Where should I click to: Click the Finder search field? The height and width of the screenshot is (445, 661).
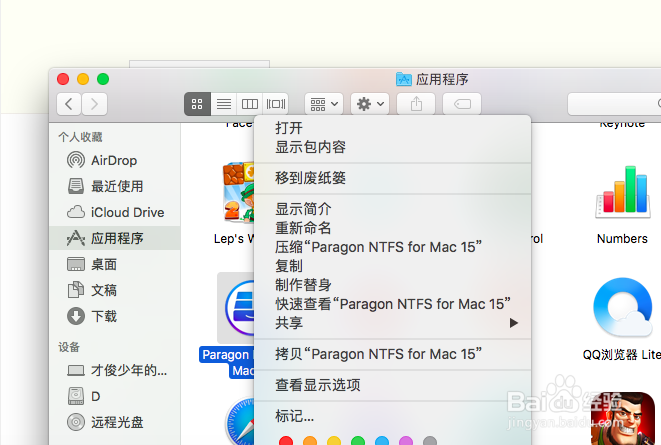614,104
